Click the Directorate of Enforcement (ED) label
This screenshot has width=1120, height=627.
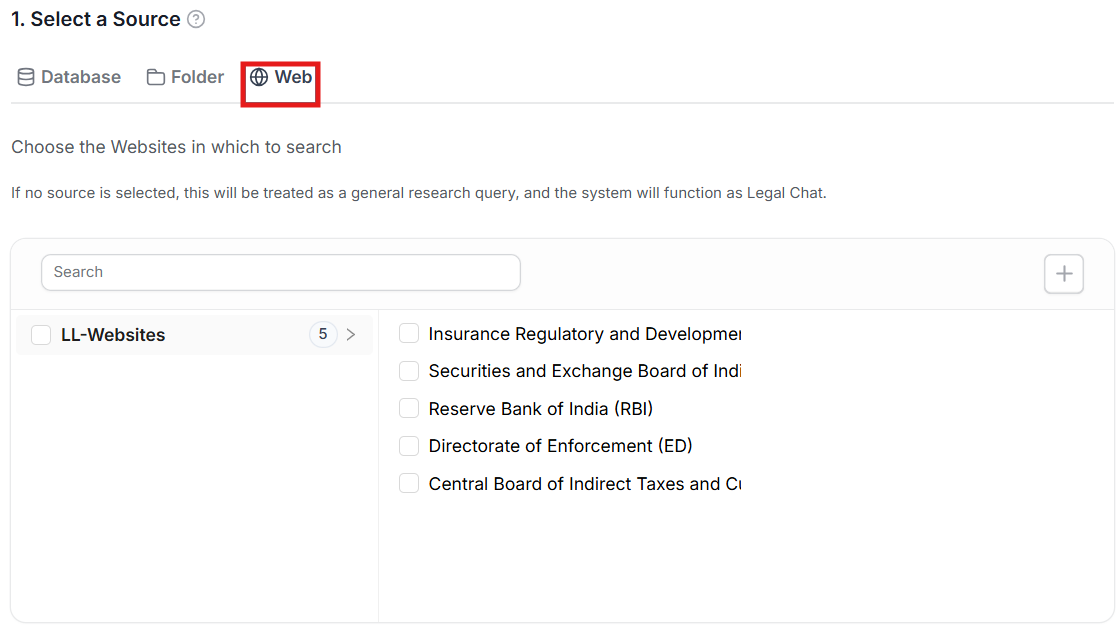point(560,446)
